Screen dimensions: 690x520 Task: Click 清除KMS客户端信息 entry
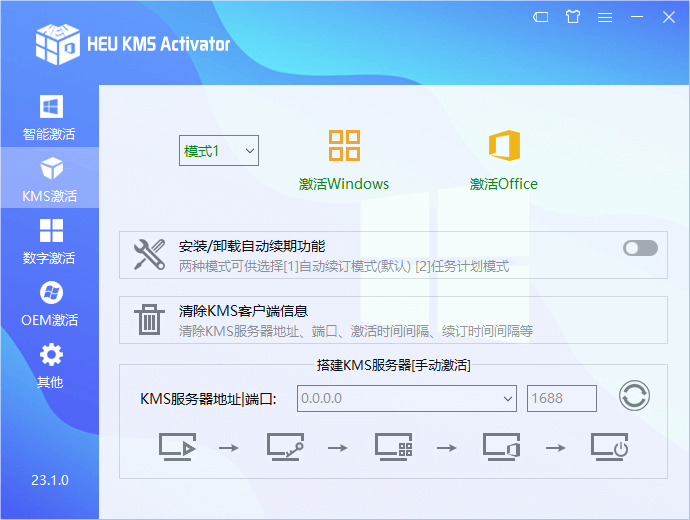pos(393,320)
